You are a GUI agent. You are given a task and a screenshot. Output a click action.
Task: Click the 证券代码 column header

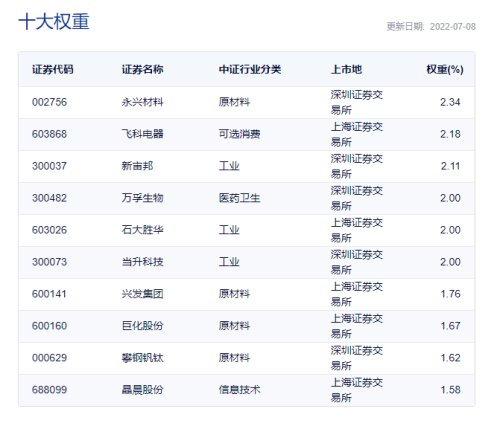coord(53,69)
